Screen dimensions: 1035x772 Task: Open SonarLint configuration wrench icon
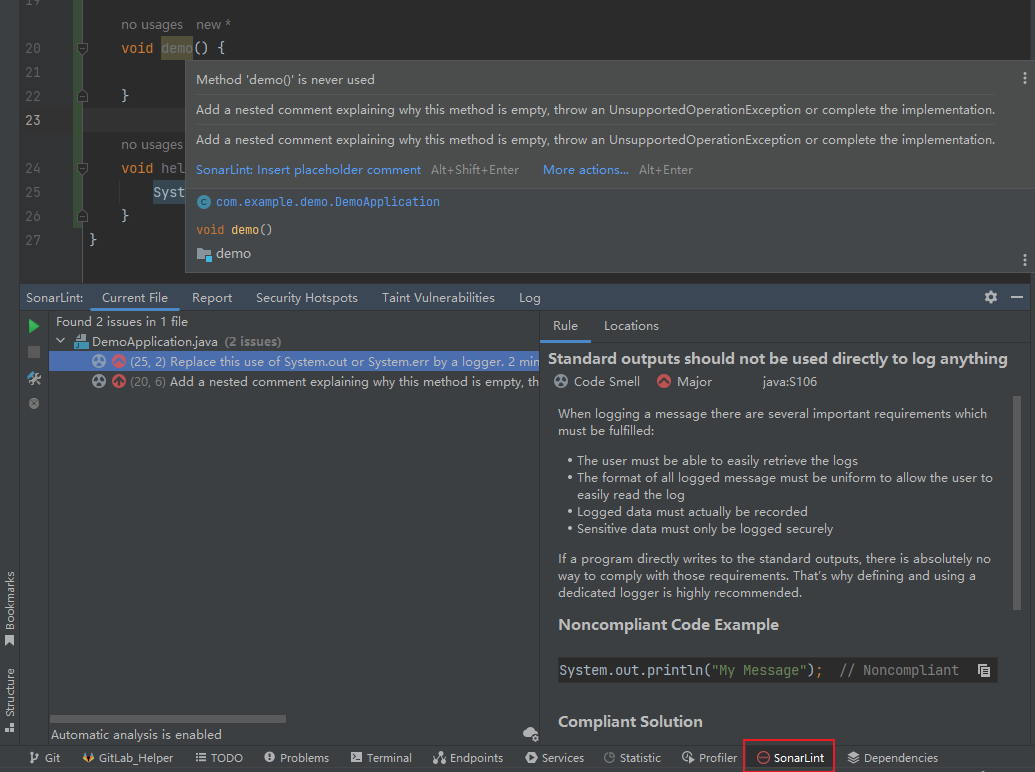pyautogui.click(x=34, y=378)
